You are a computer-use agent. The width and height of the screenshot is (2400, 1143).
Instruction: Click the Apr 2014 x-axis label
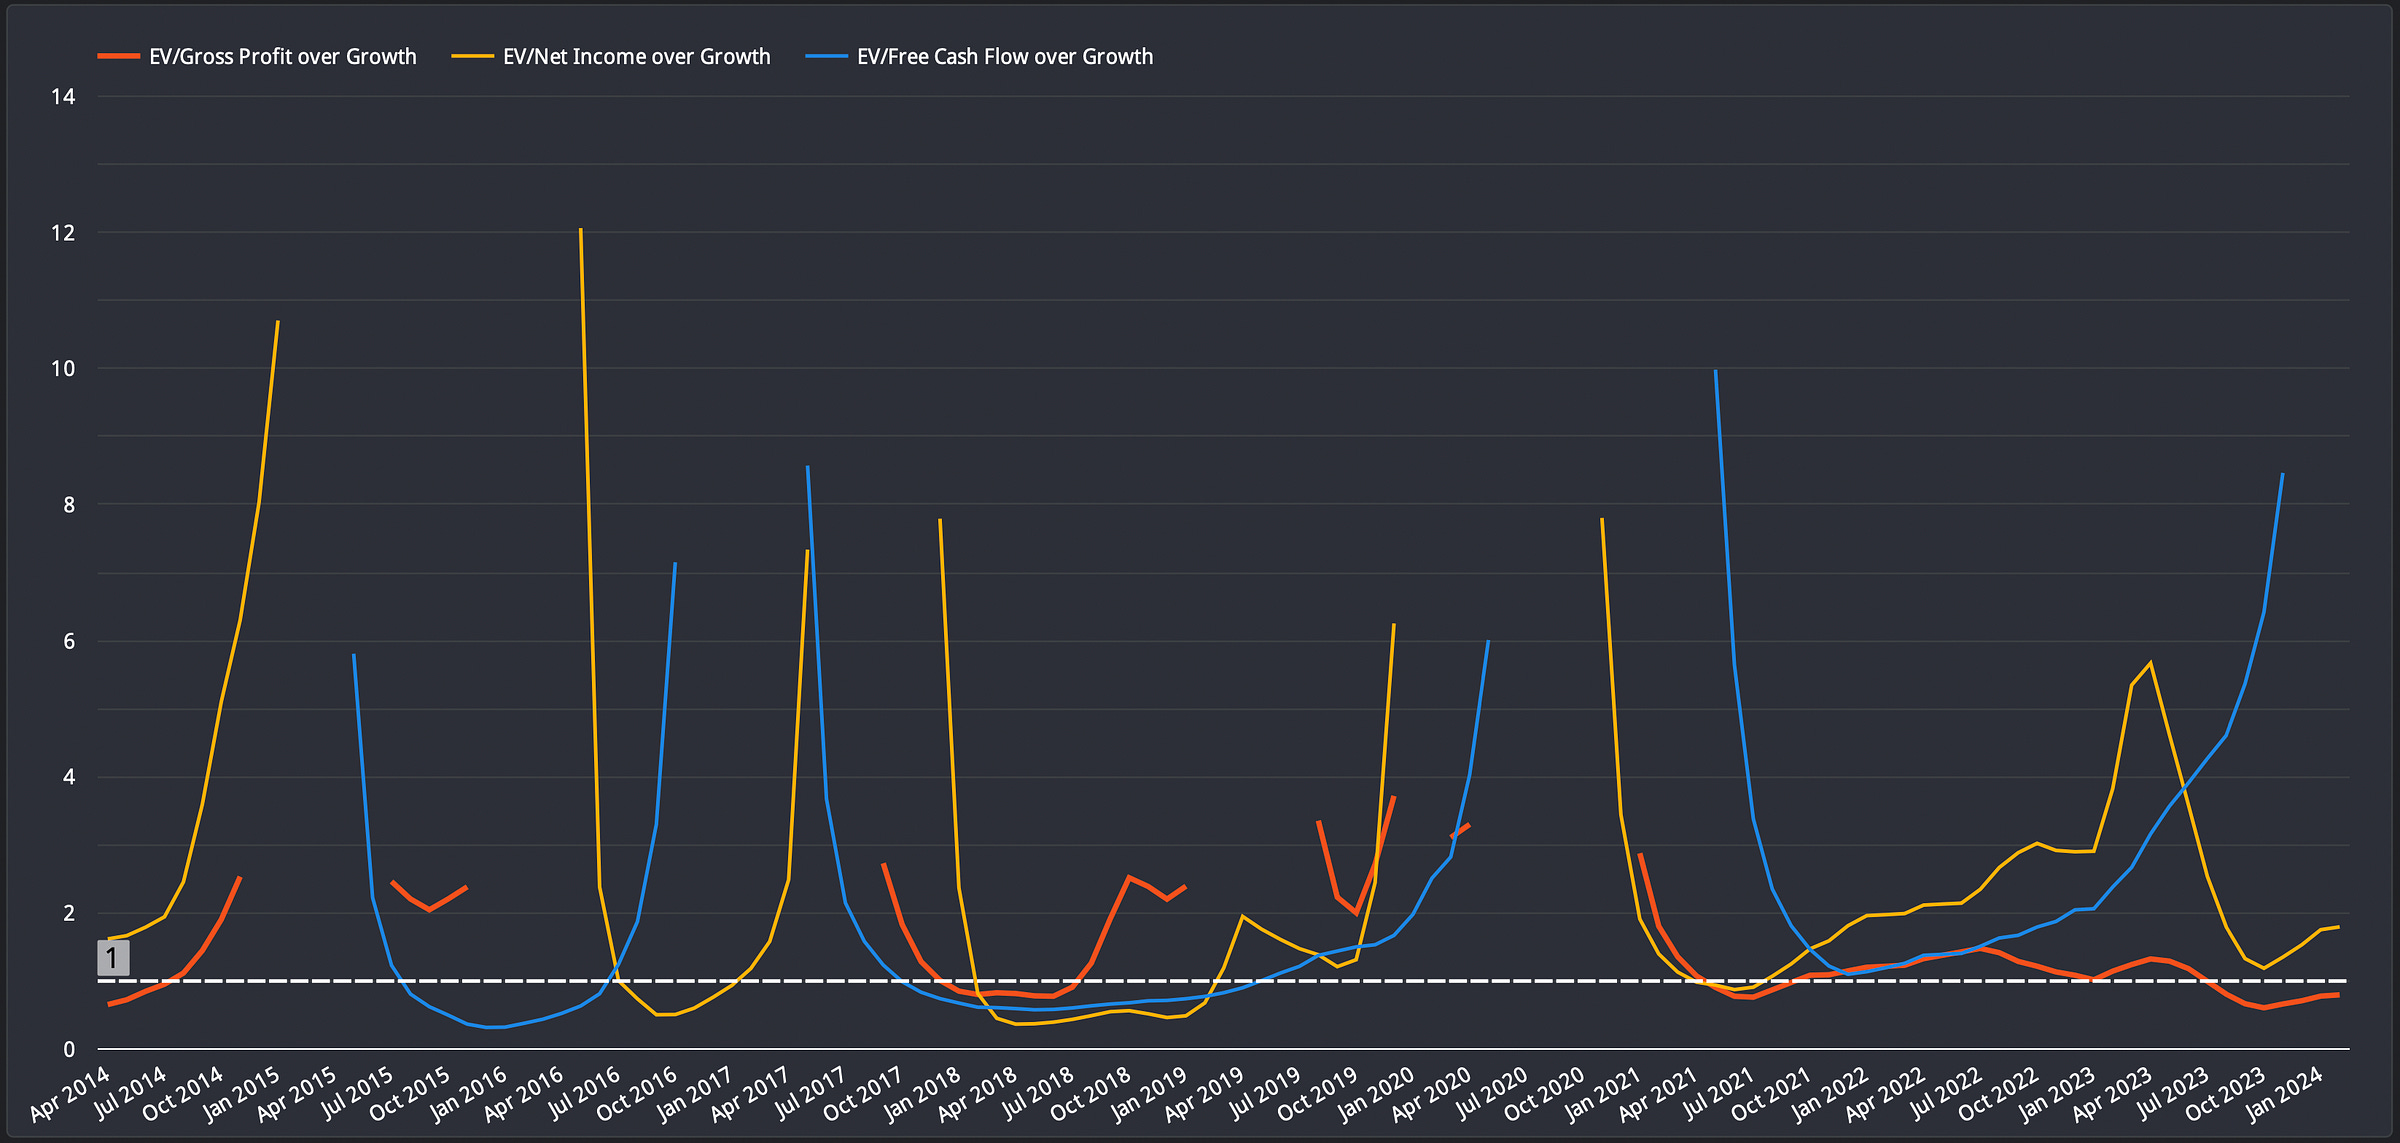(x=72, y=1093)
